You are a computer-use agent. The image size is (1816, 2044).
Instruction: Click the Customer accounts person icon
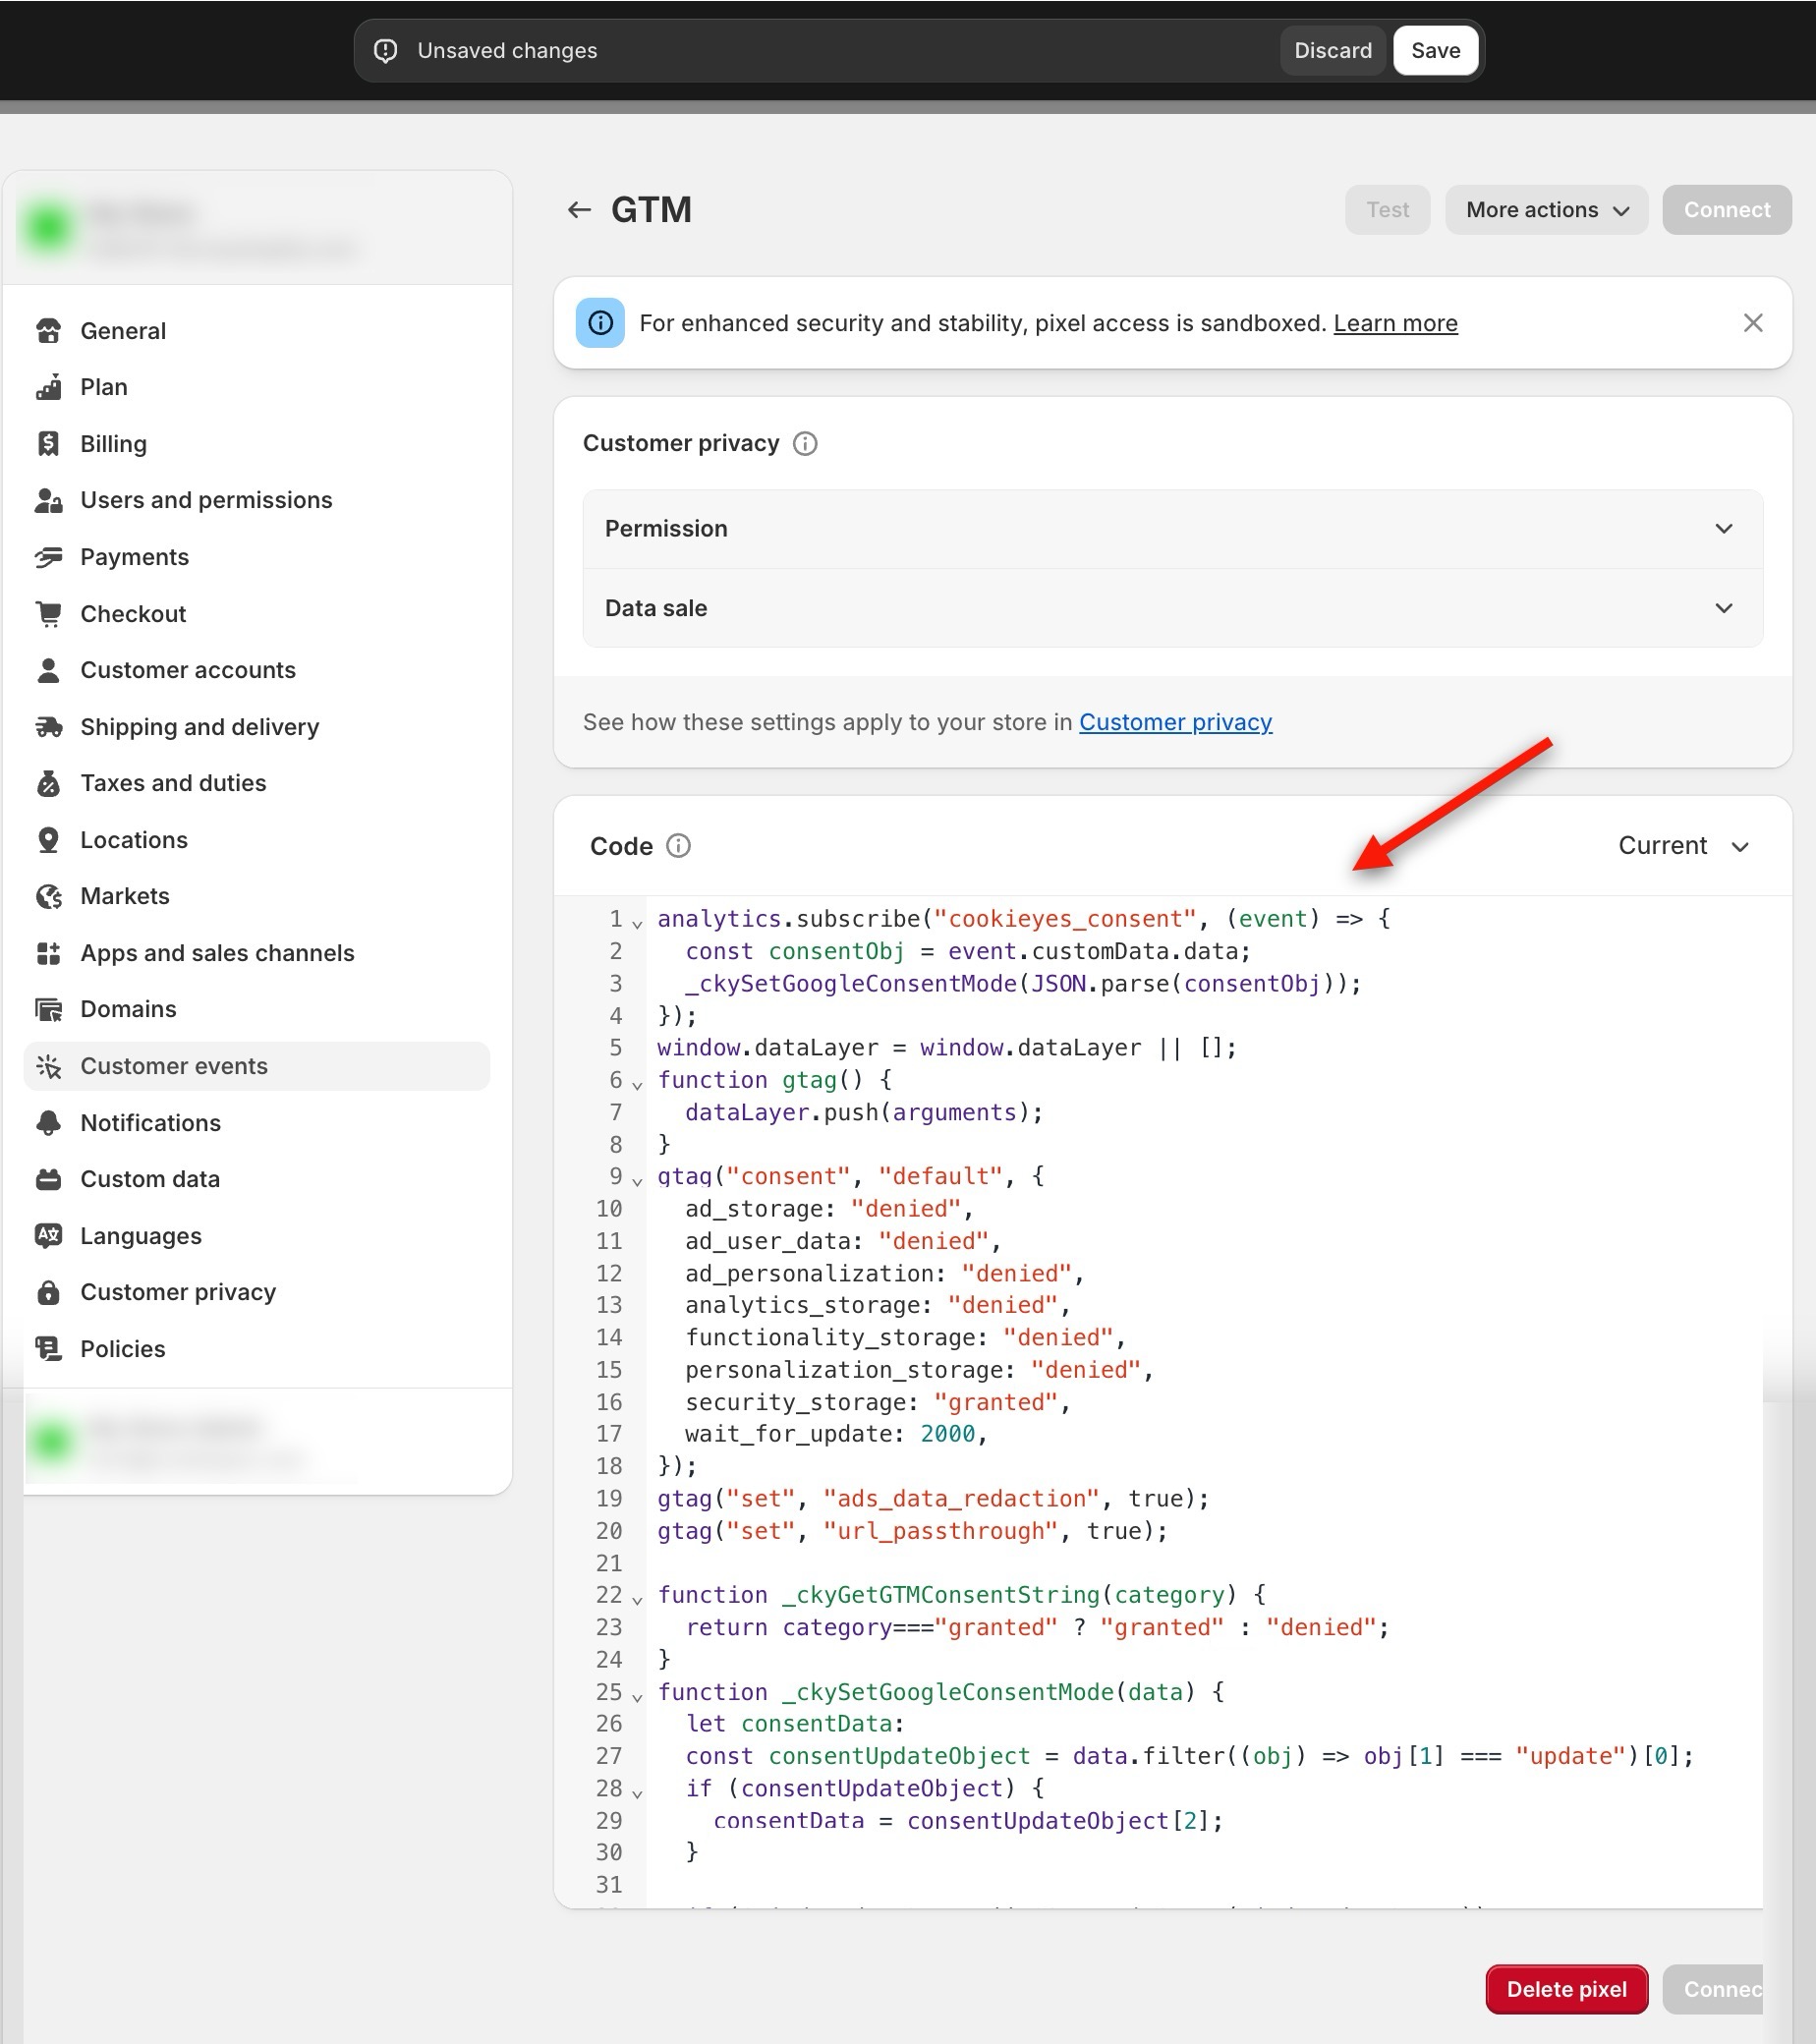[48, 670]
